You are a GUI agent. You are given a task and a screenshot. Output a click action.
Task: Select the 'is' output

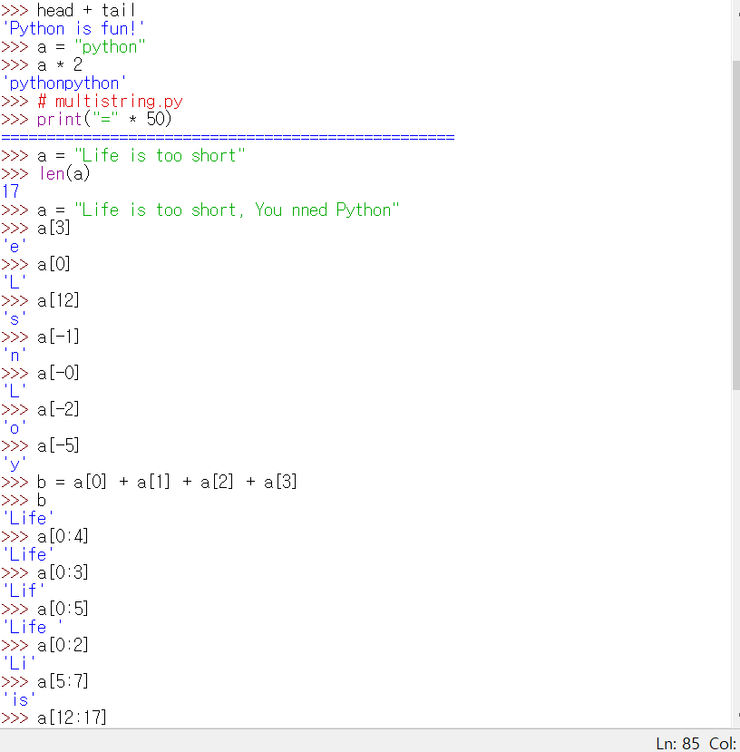(x=19, y=700)
